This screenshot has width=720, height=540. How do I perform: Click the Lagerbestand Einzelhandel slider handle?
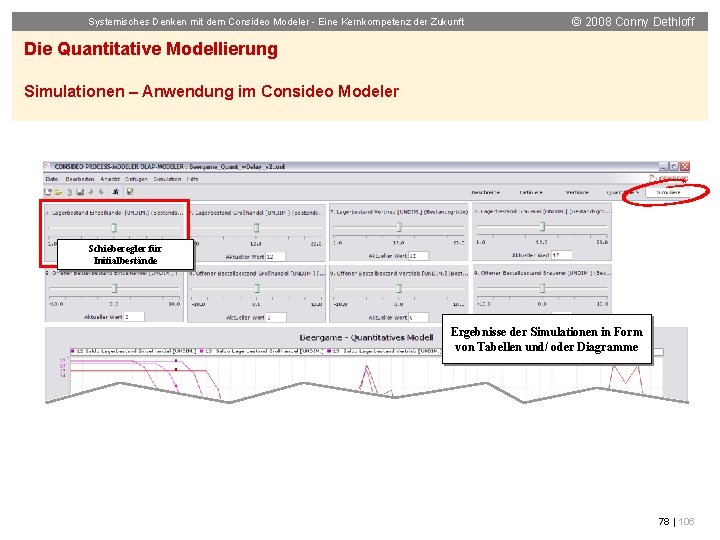click(114, 227)
